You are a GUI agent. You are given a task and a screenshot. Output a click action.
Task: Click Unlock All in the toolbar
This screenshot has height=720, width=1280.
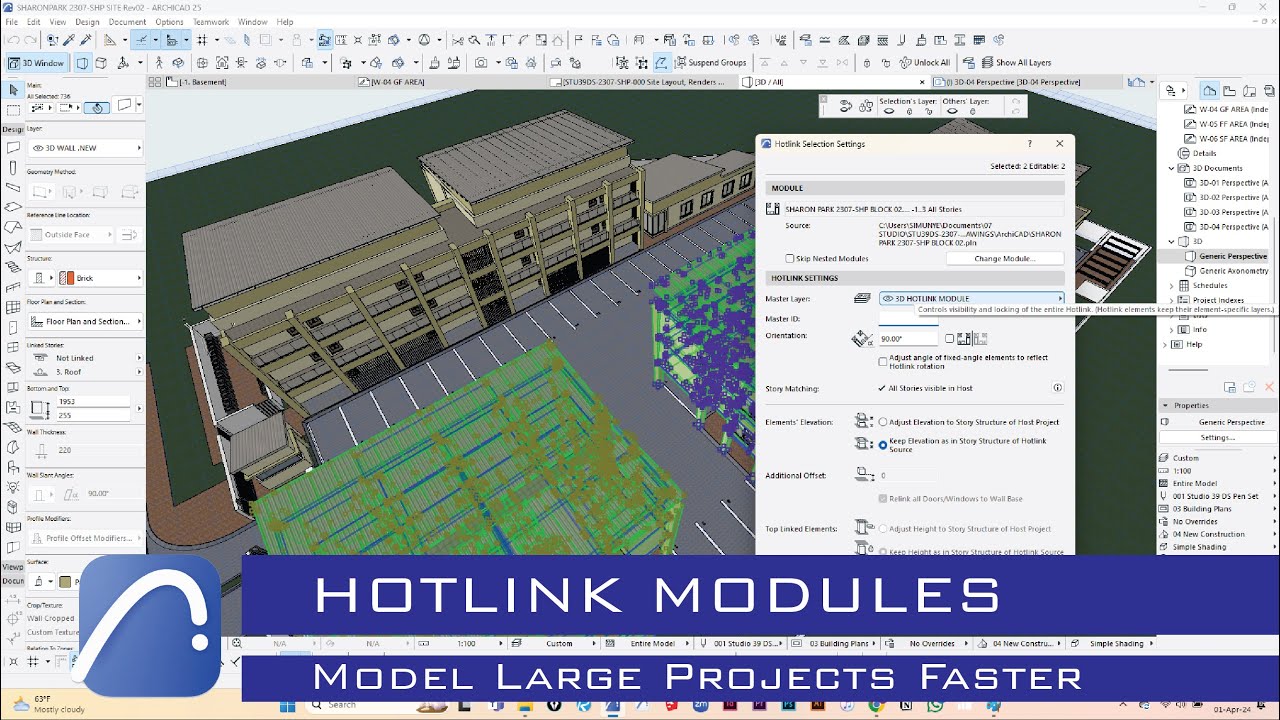(x=923, y=62)
